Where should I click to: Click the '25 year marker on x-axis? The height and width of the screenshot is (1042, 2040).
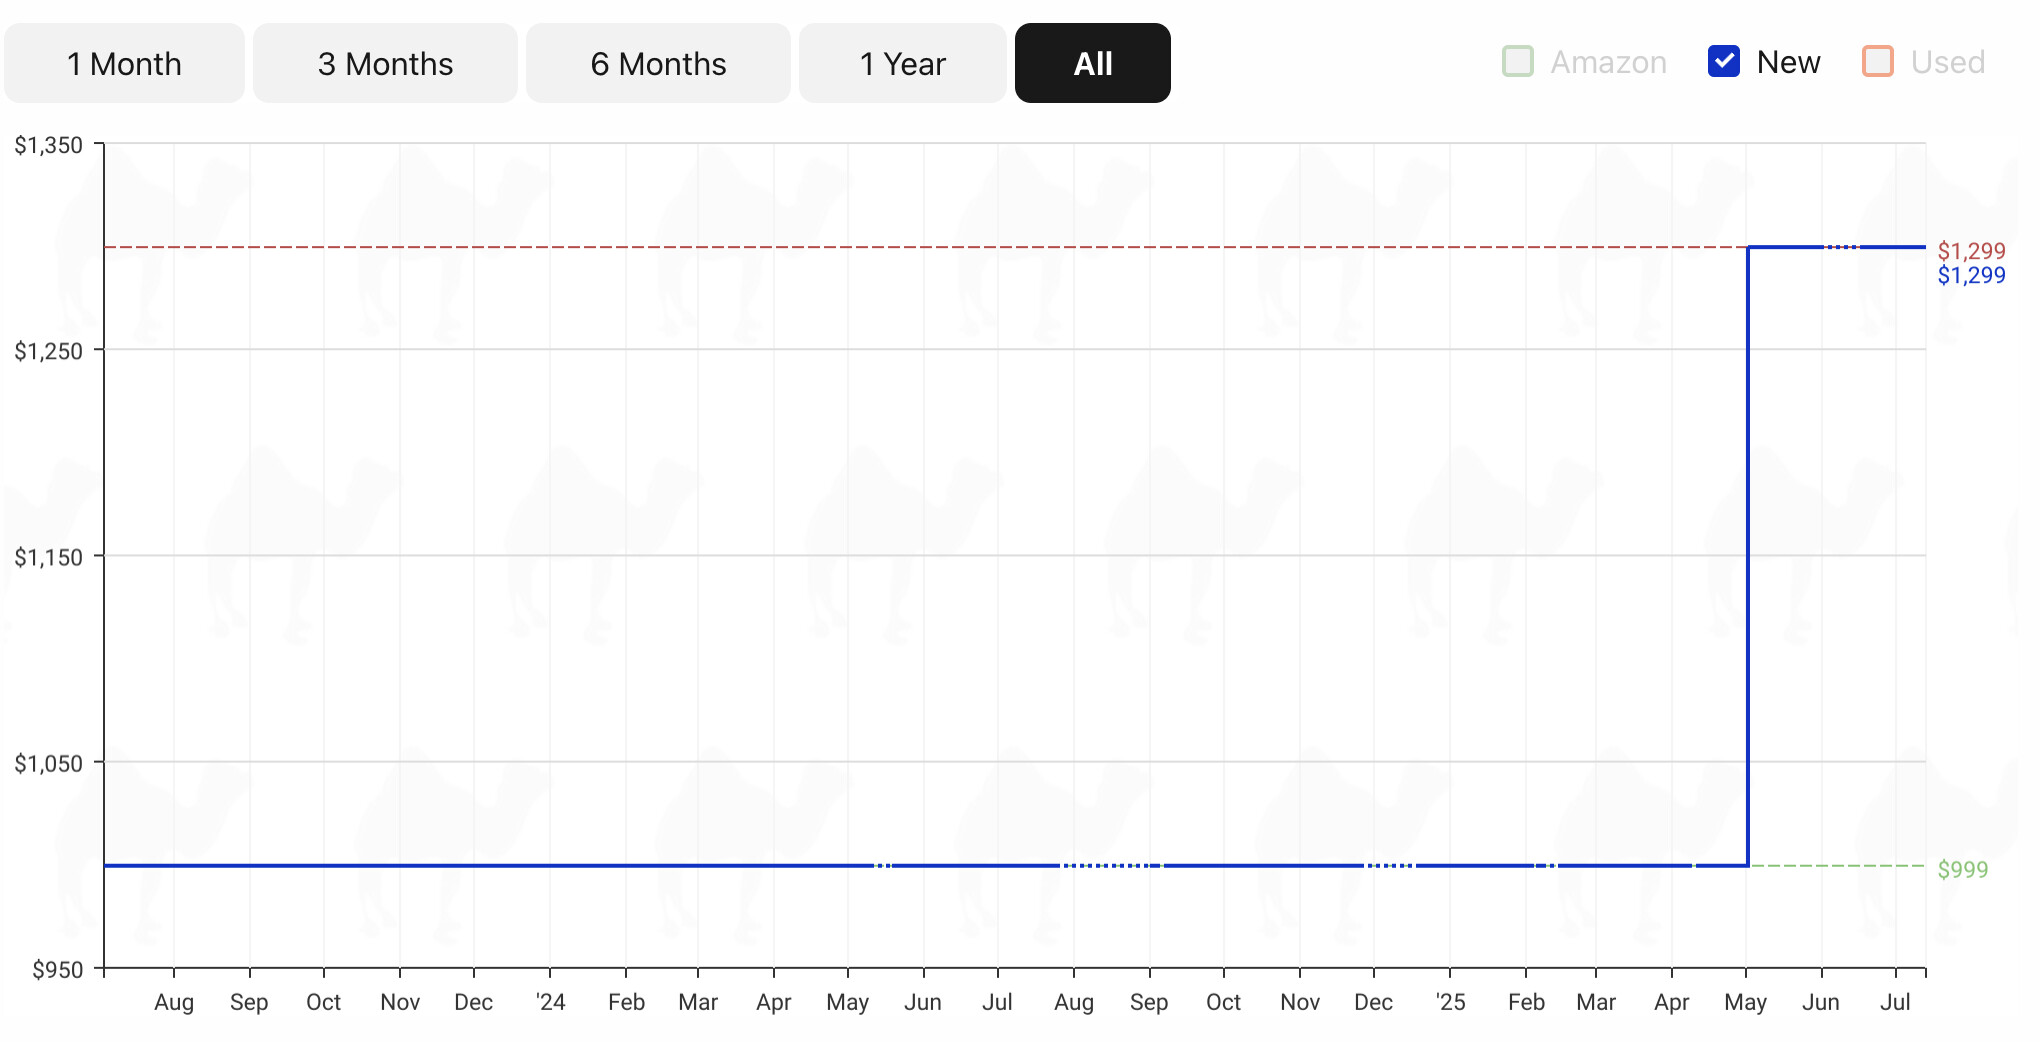(x=1450, y=1002)
